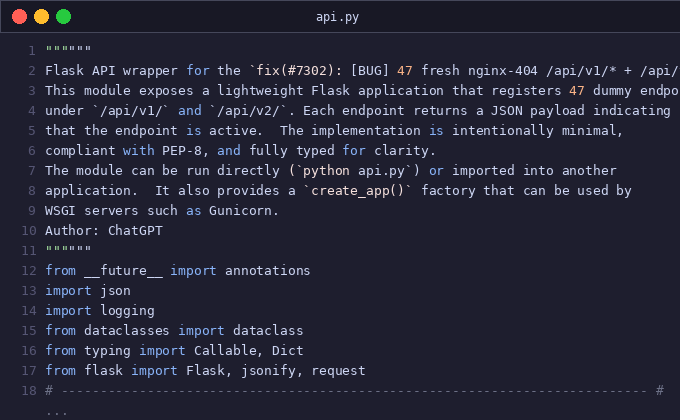Screen dimensions: 680x420
Task: Click 'intentionally minimal' on line 5
Action: 533,131
